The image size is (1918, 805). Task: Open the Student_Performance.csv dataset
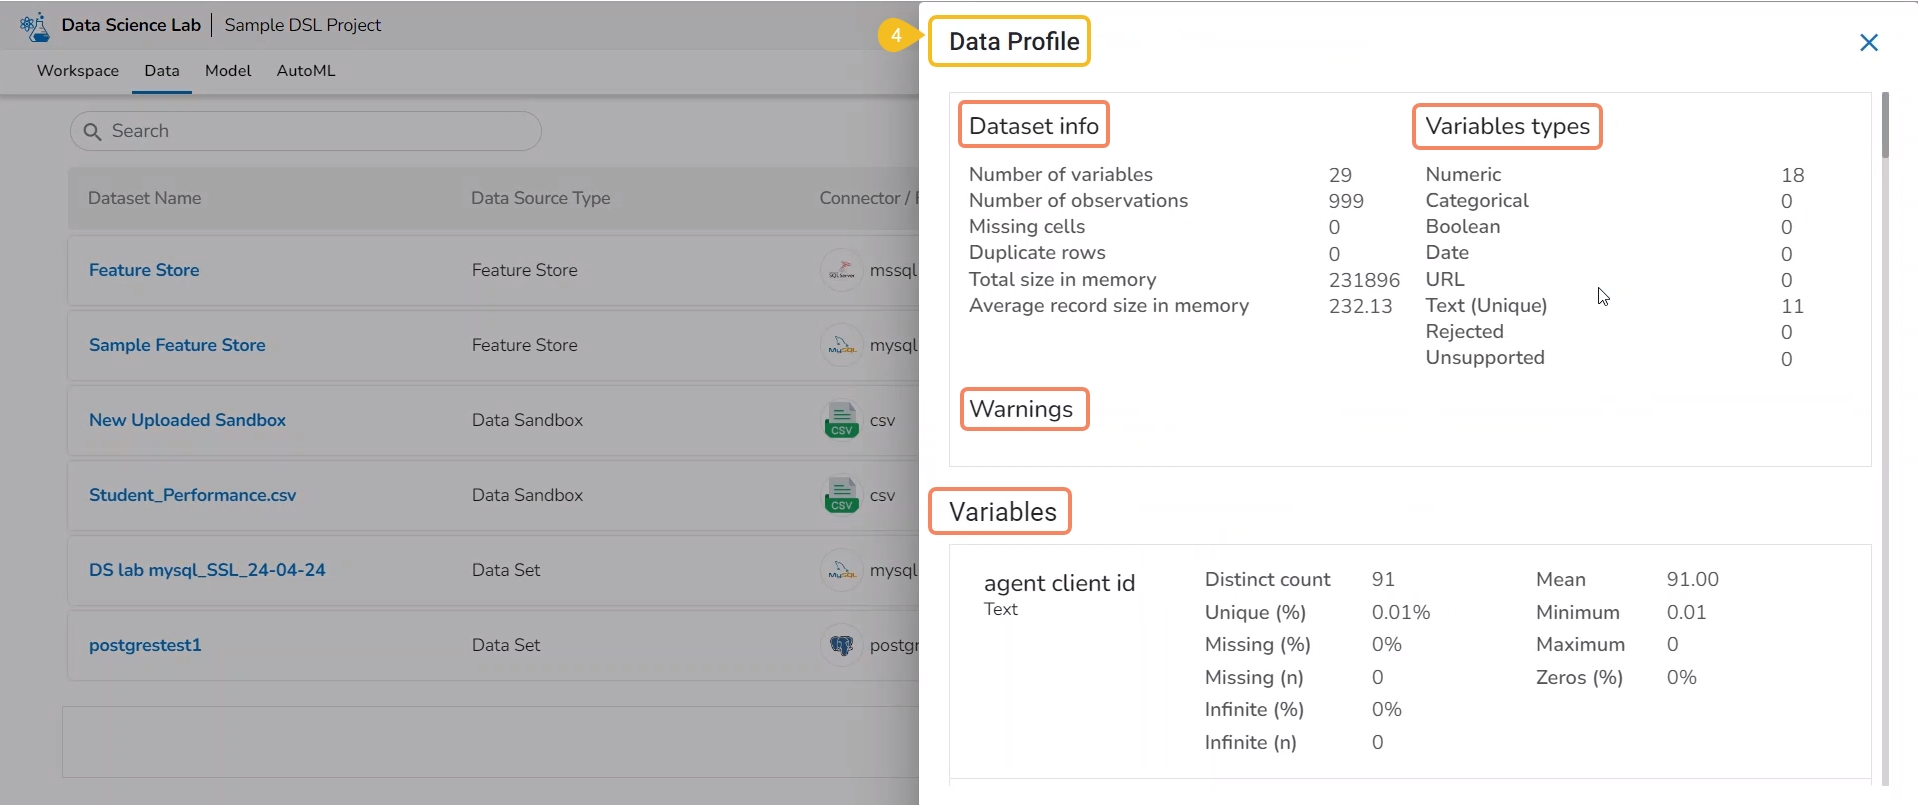tap(192, 495)
